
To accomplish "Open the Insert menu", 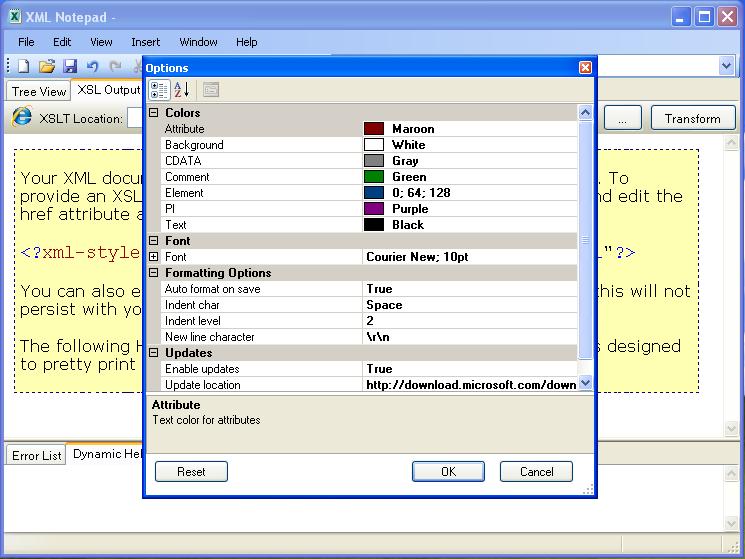I will [145, 42].
